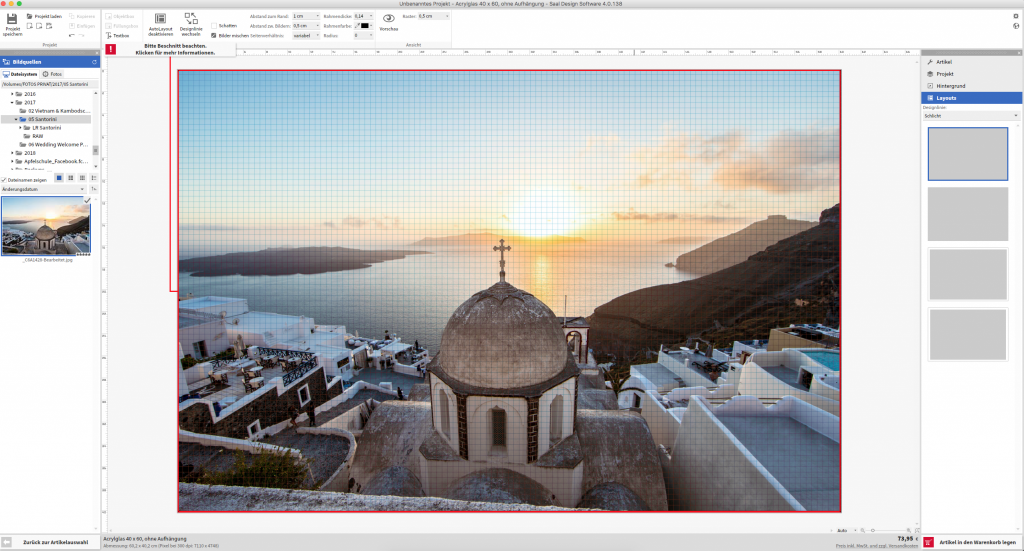Open the Änderungsdatum sort dropdown

(44, 188)
